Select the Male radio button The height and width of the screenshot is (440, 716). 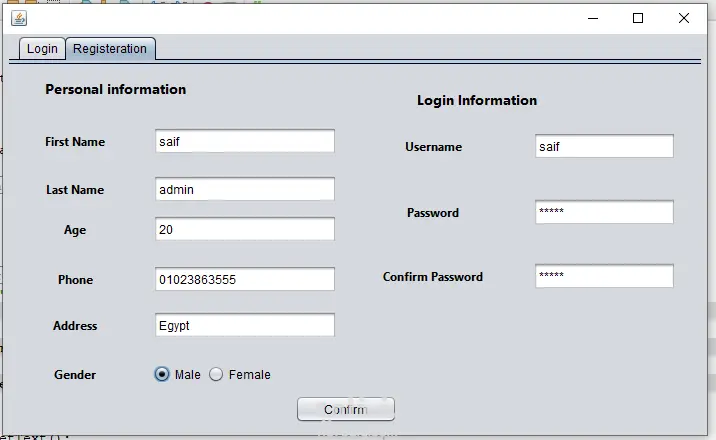coord(162,374)
